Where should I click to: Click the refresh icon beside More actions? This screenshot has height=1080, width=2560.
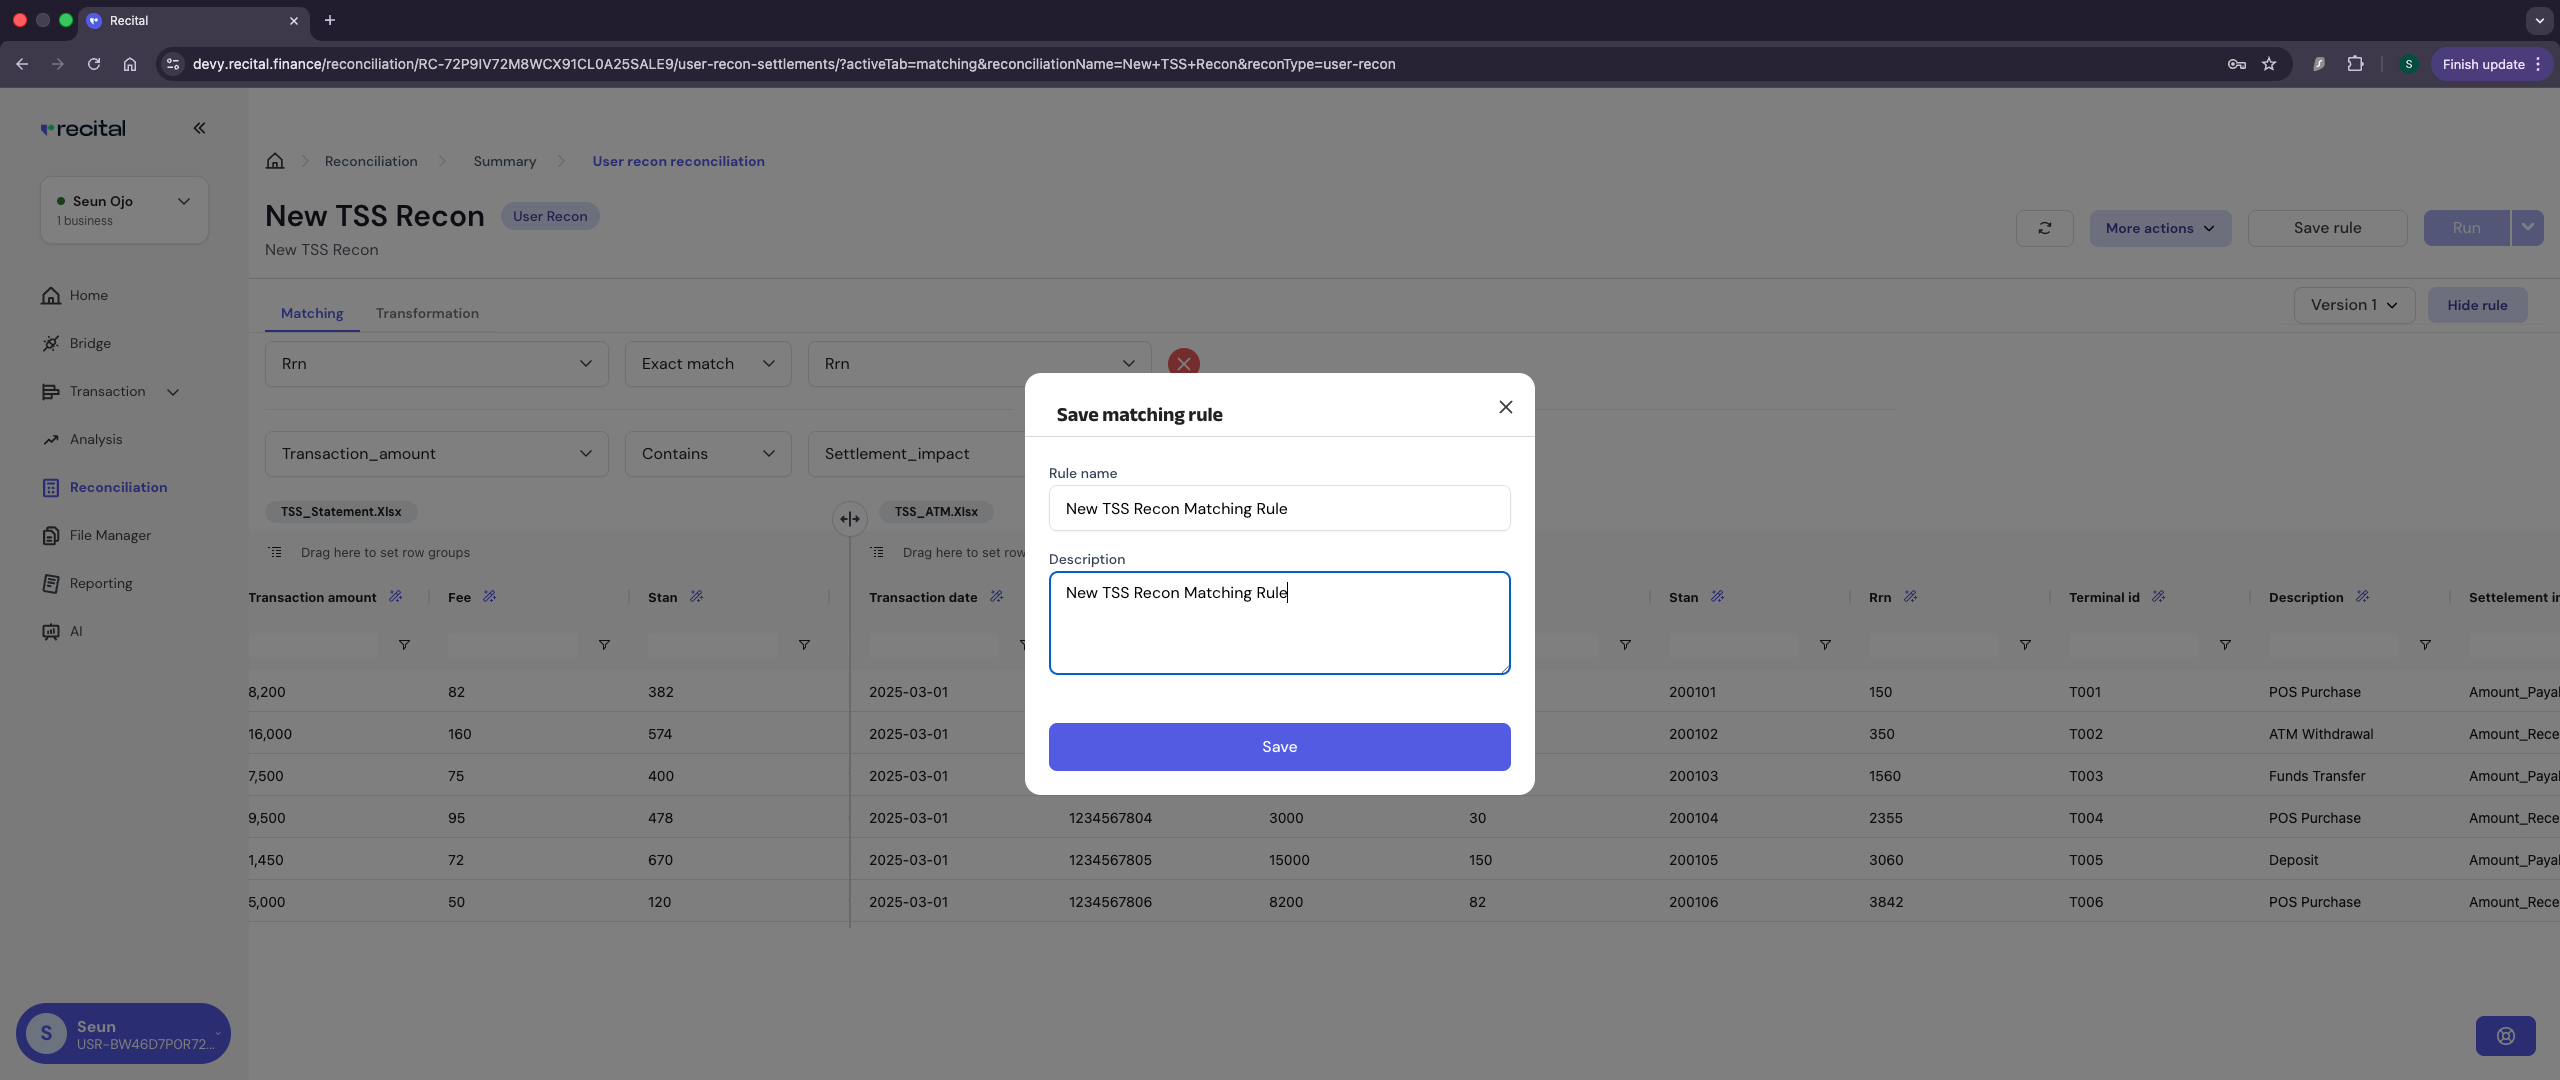[x=2044, y=228]
